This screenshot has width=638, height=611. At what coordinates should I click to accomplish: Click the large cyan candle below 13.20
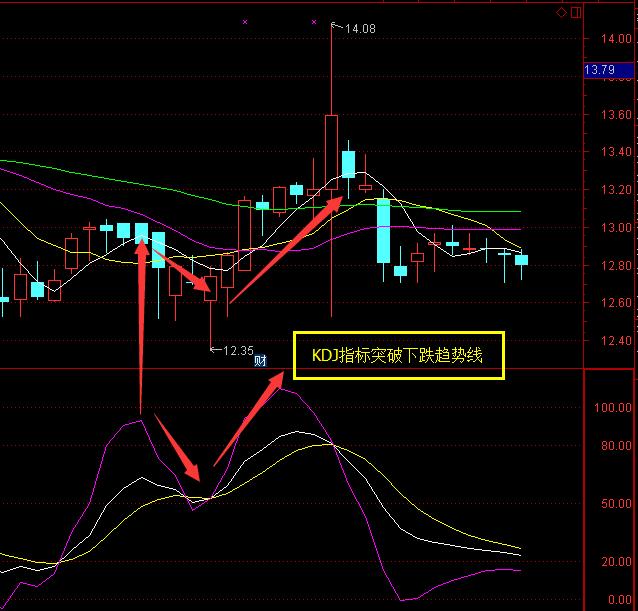(383, 230)
